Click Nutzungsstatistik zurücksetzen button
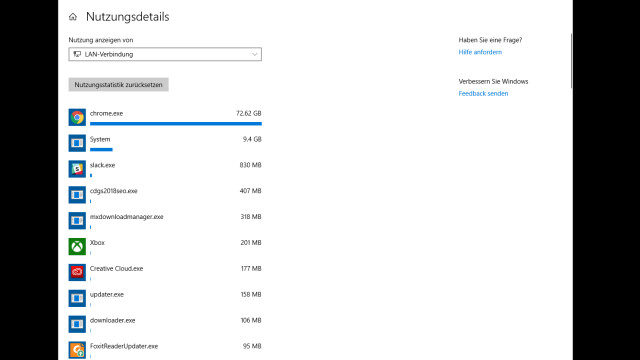 click(118, 84)
